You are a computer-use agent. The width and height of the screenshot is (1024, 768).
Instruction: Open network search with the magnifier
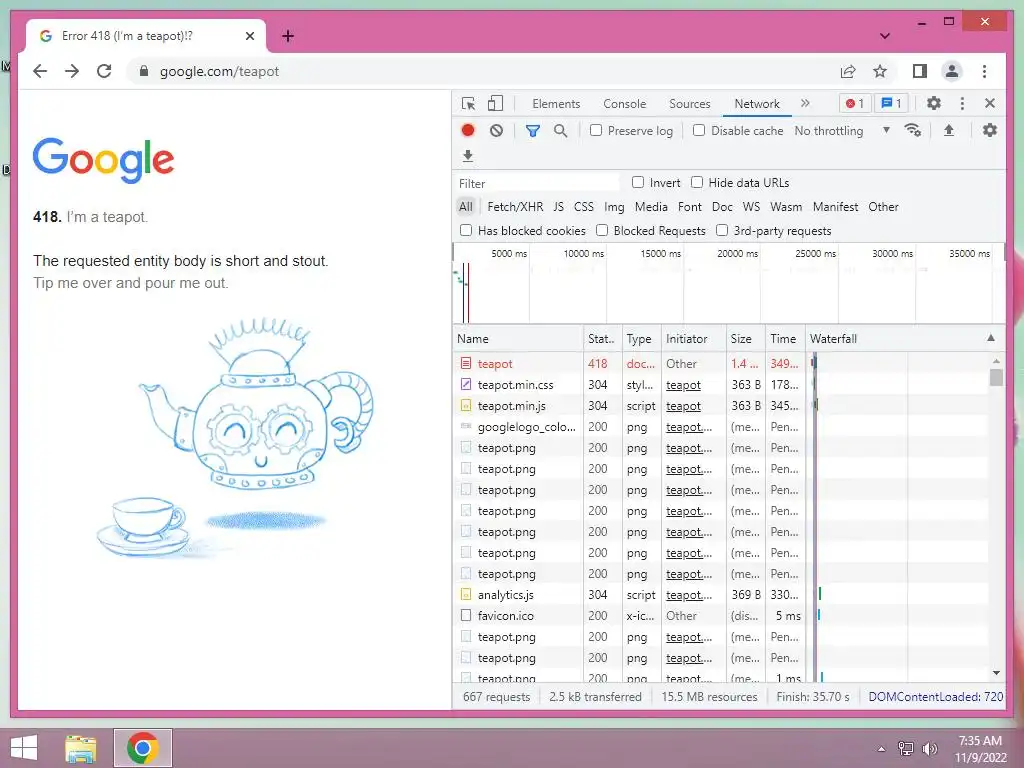560,131
